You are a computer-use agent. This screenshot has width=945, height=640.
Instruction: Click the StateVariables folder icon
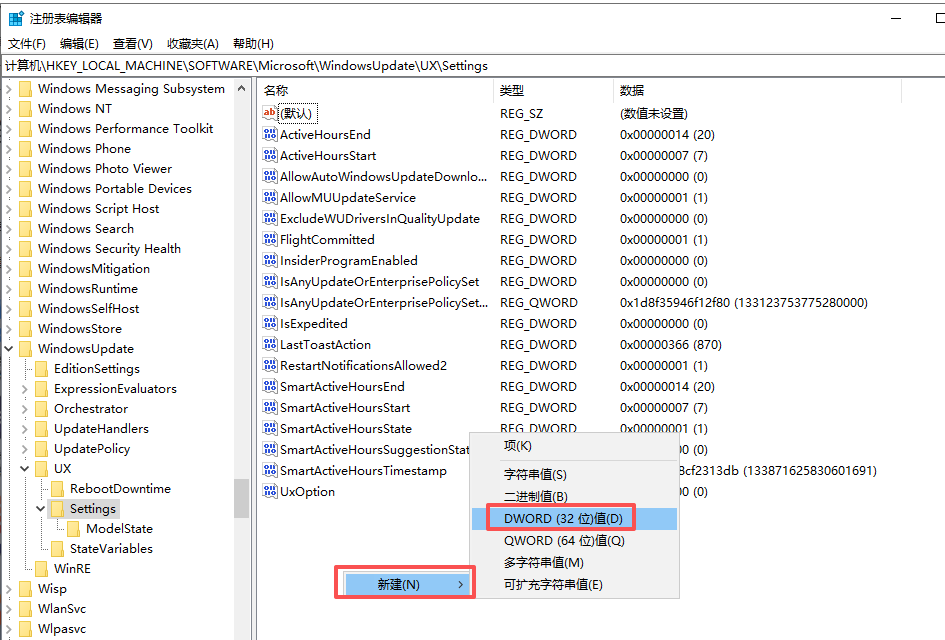(58, 548)
